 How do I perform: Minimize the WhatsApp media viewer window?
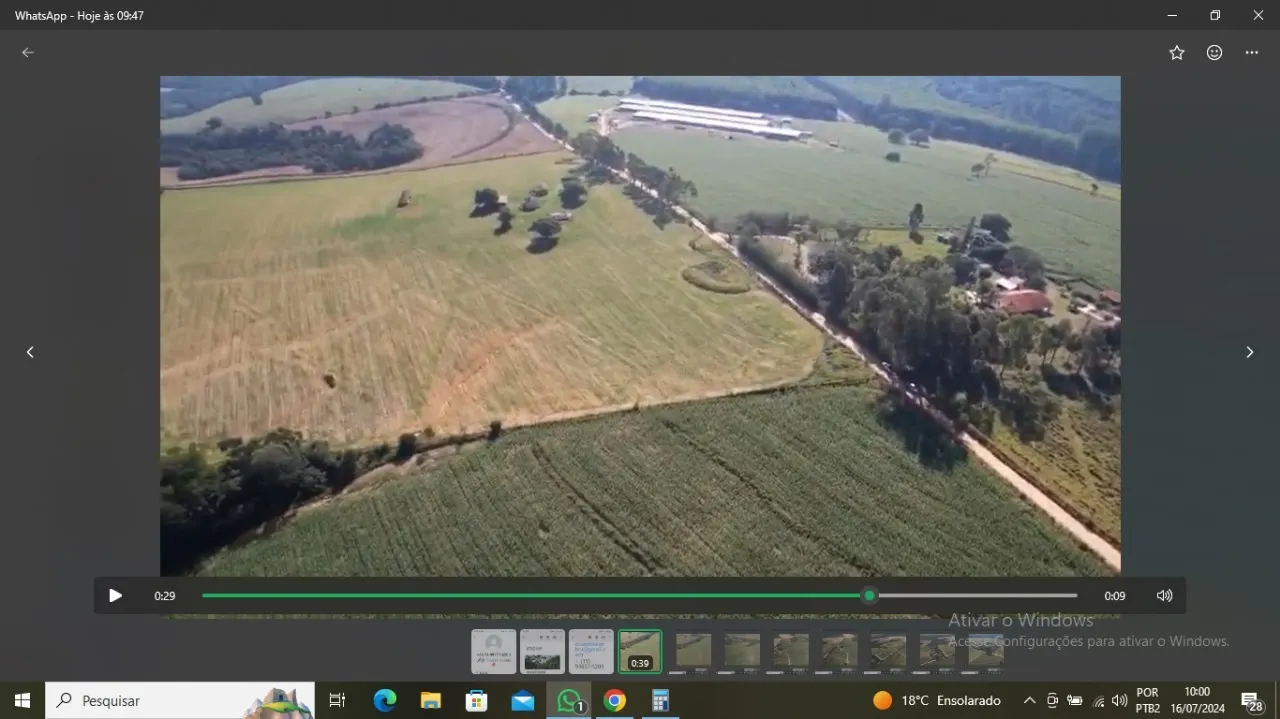click(x=1172, y=15)
